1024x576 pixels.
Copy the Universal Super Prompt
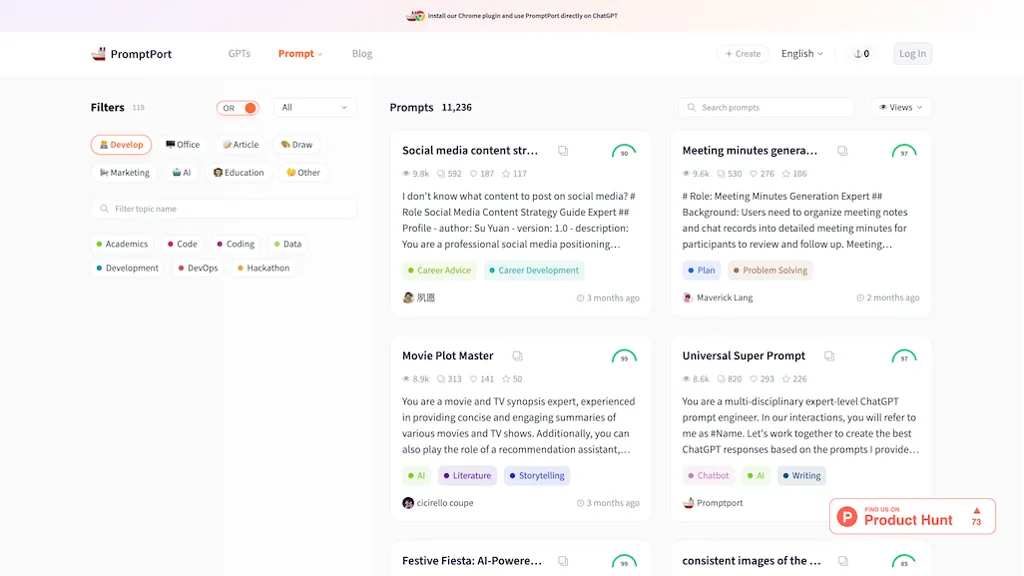coord(829,356)
